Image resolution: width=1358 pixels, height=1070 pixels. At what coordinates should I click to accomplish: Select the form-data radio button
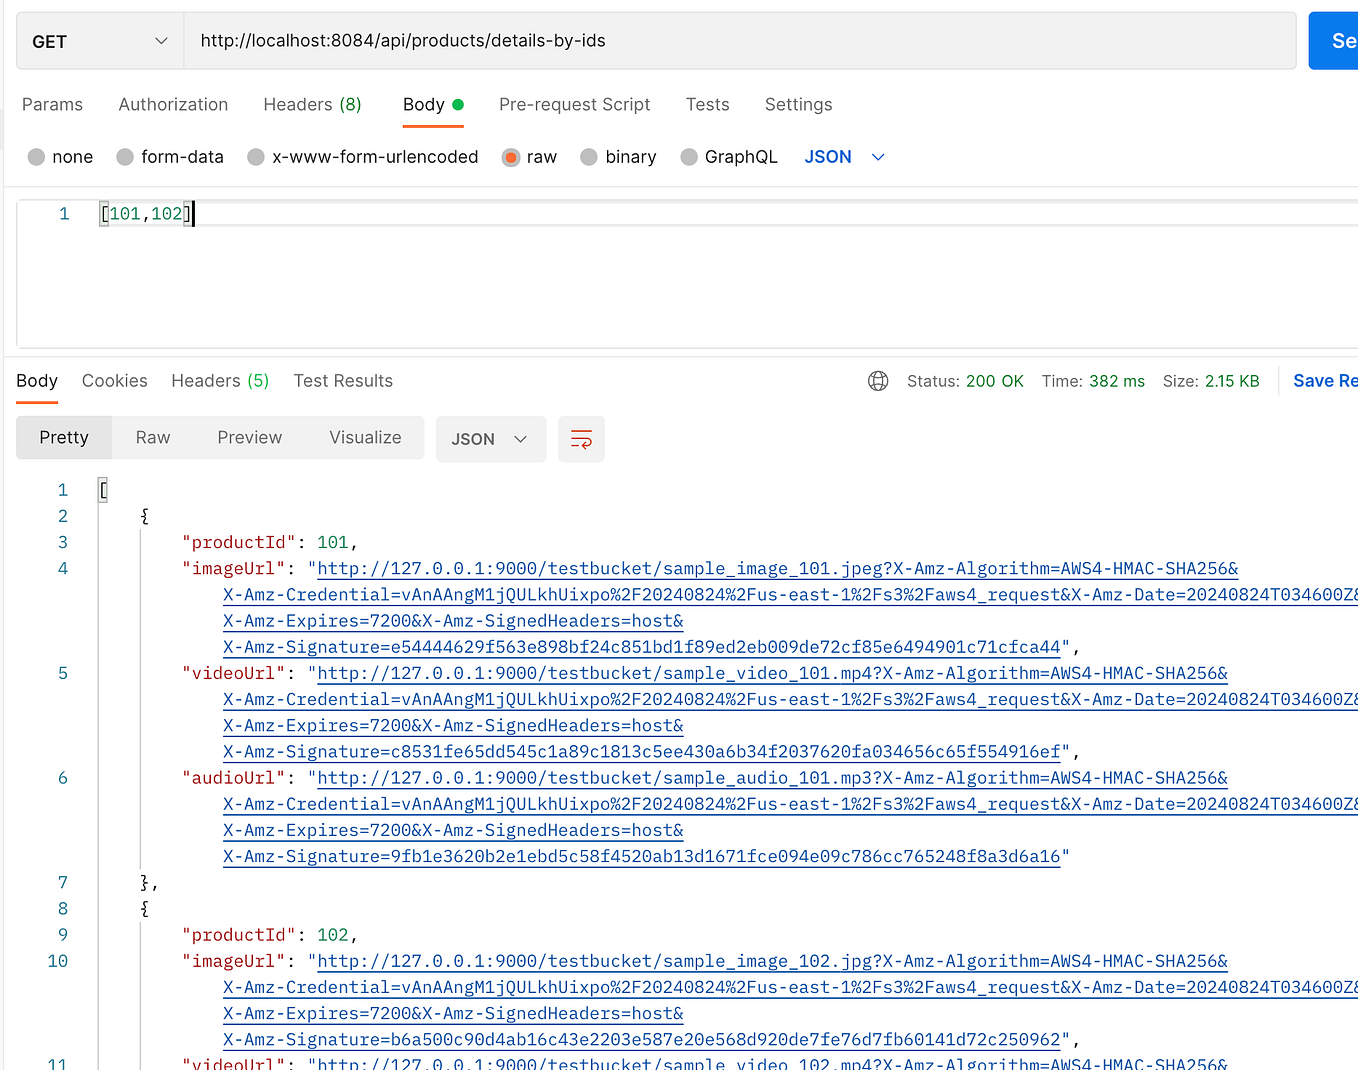125,156
